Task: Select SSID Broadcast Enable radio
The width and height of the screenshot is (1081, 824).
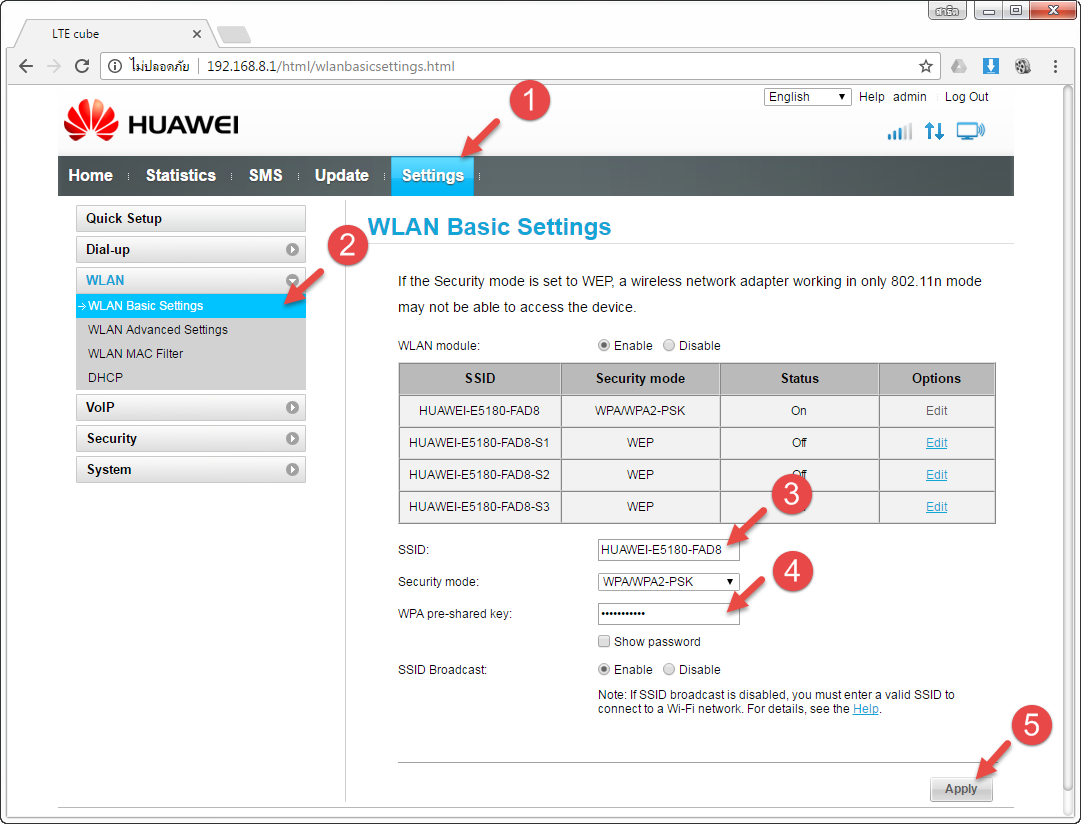Action: click(x=604, y=670)
